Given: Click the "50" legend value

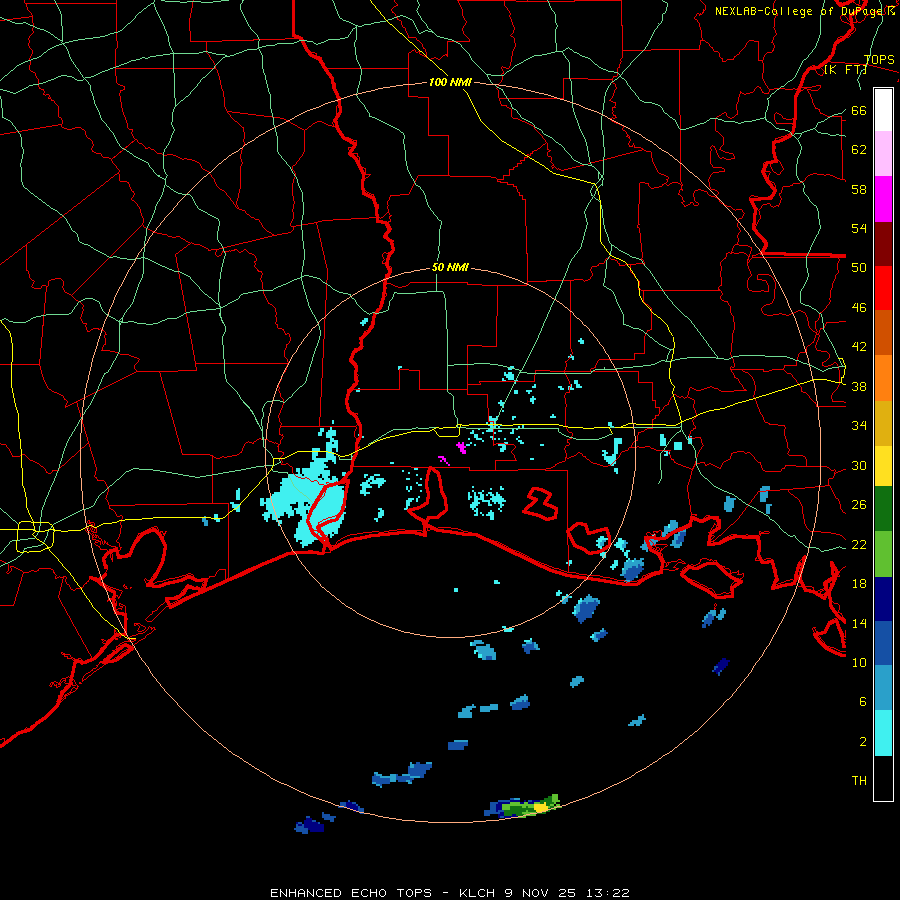Looking at the screenshot, I should coord(859,267).
